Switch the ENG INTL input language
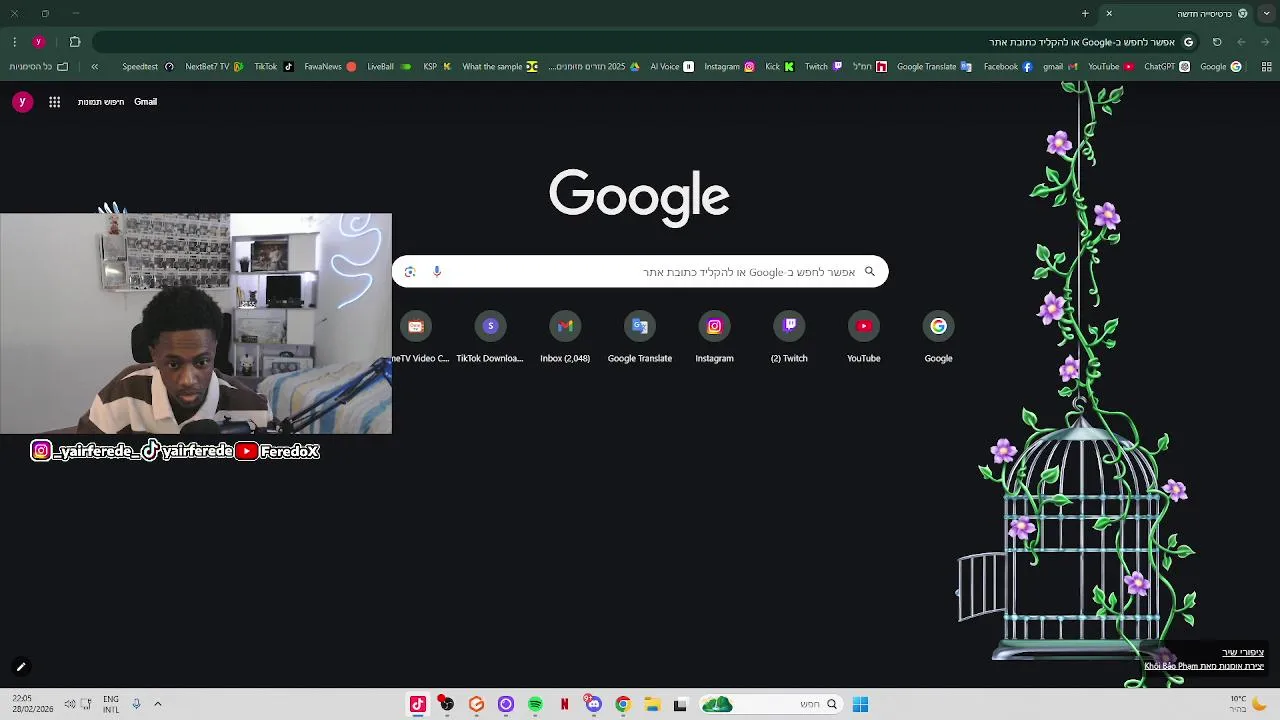This screenshot has width=1280, height=720. pos(110,704)
